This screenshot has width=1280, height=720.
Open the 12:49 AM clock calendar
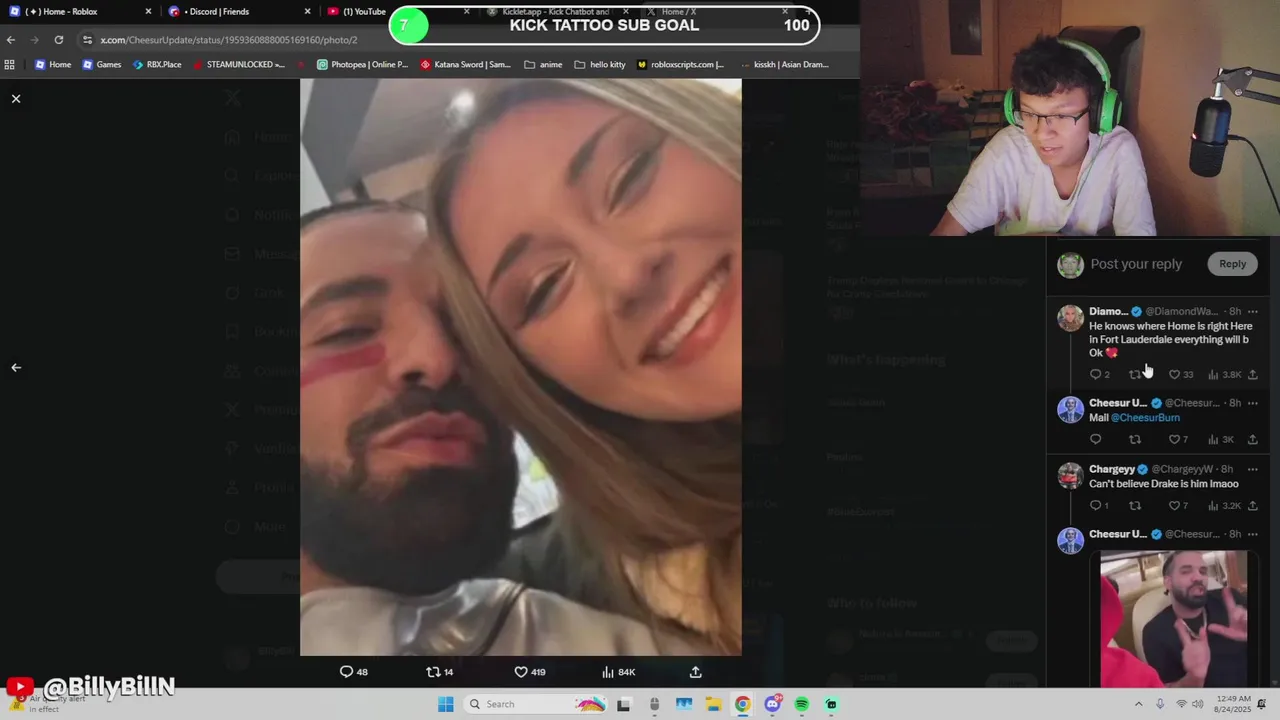1232,704
